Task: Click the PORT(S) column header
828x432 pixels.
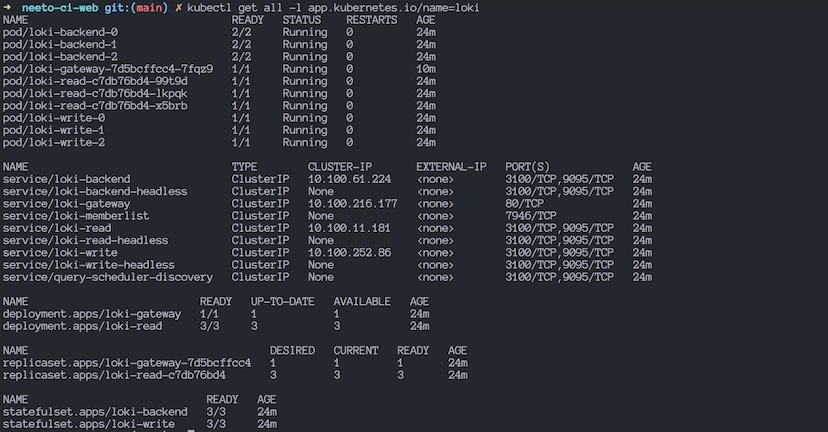Action: tap(528, 167)
